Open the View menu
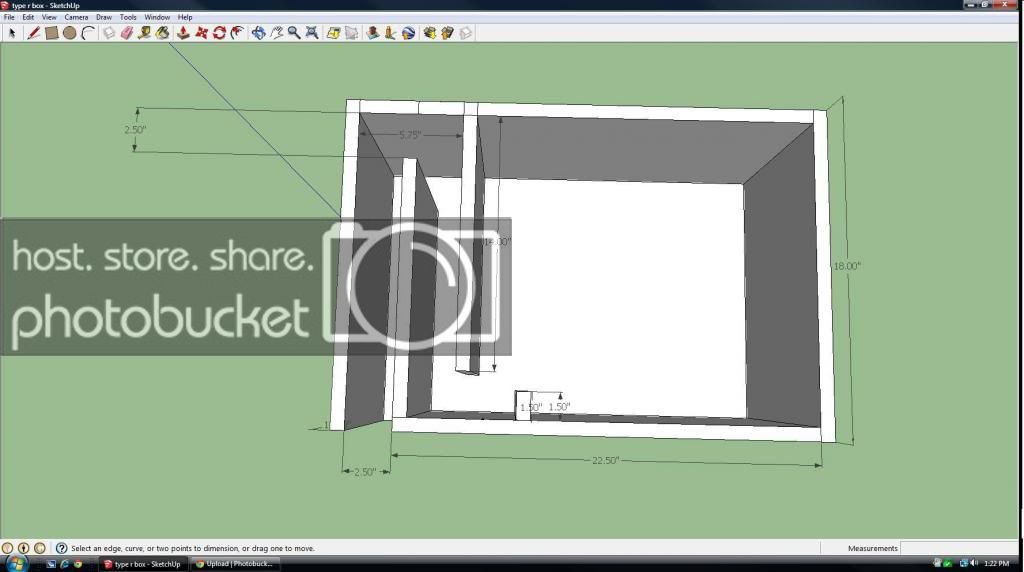This screenshot has height=572, width=1024. [x=49, y=18]
